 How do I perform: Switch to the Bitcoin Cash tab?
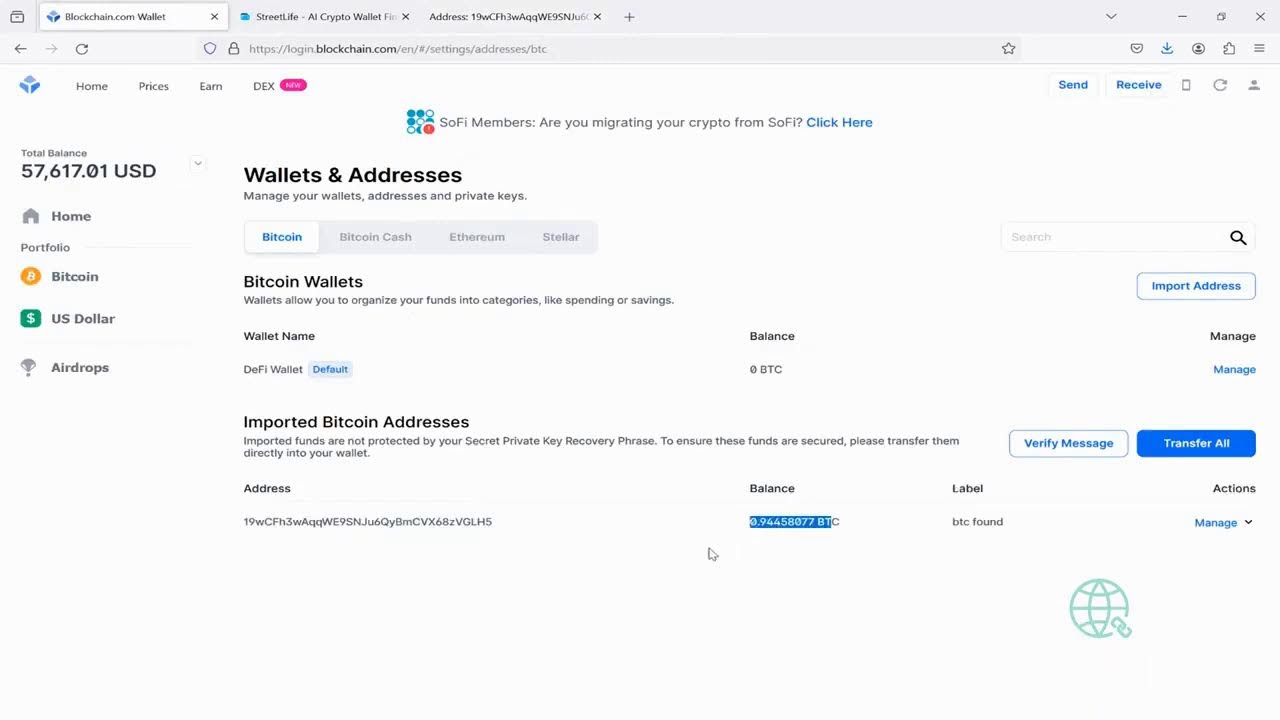coord(375,237)
